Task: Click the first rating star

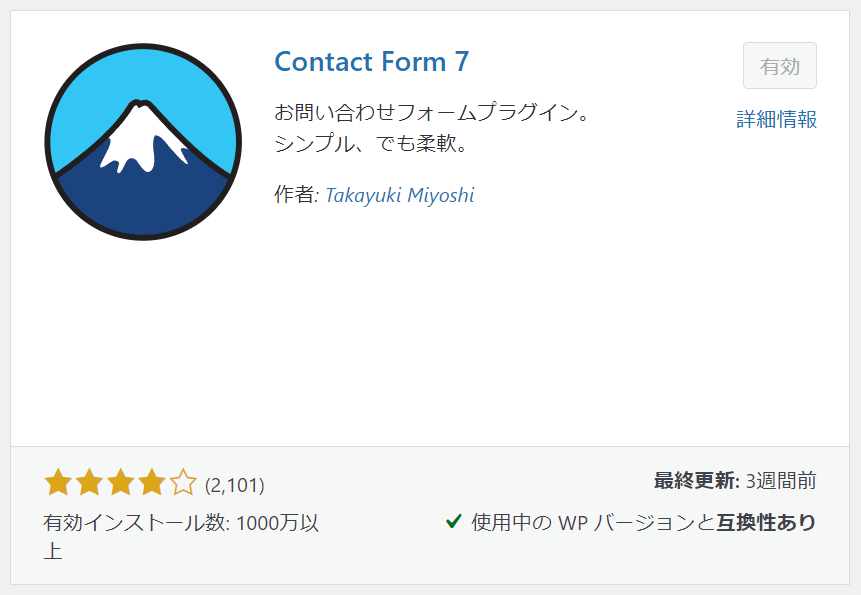Action: [58, 483]
